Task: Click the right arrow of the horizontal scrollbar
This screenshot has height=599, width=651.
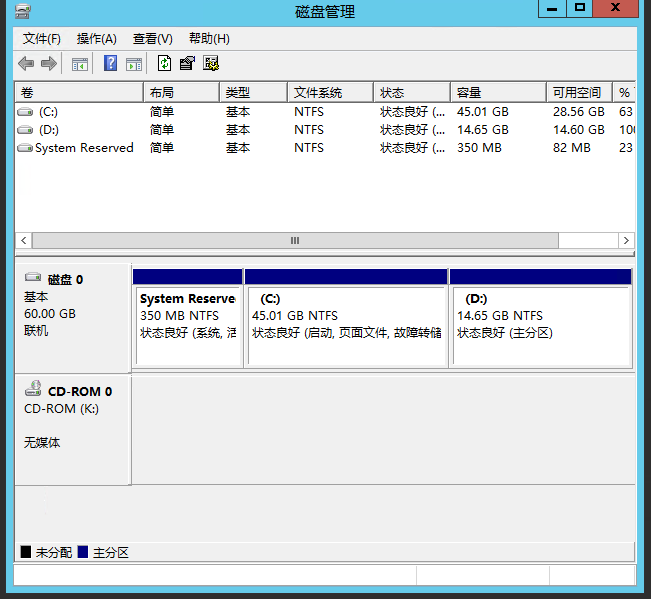Action: (626, 241)
